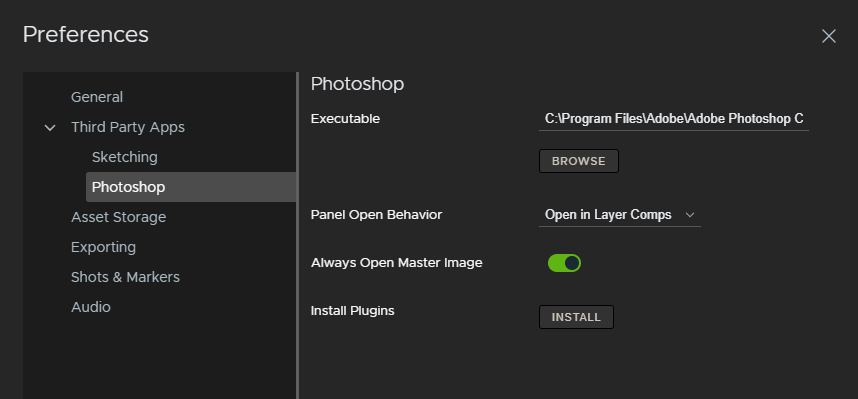Click the Always Open Master Image label
The width and height of the screenshot is (858, 399).
397,263
